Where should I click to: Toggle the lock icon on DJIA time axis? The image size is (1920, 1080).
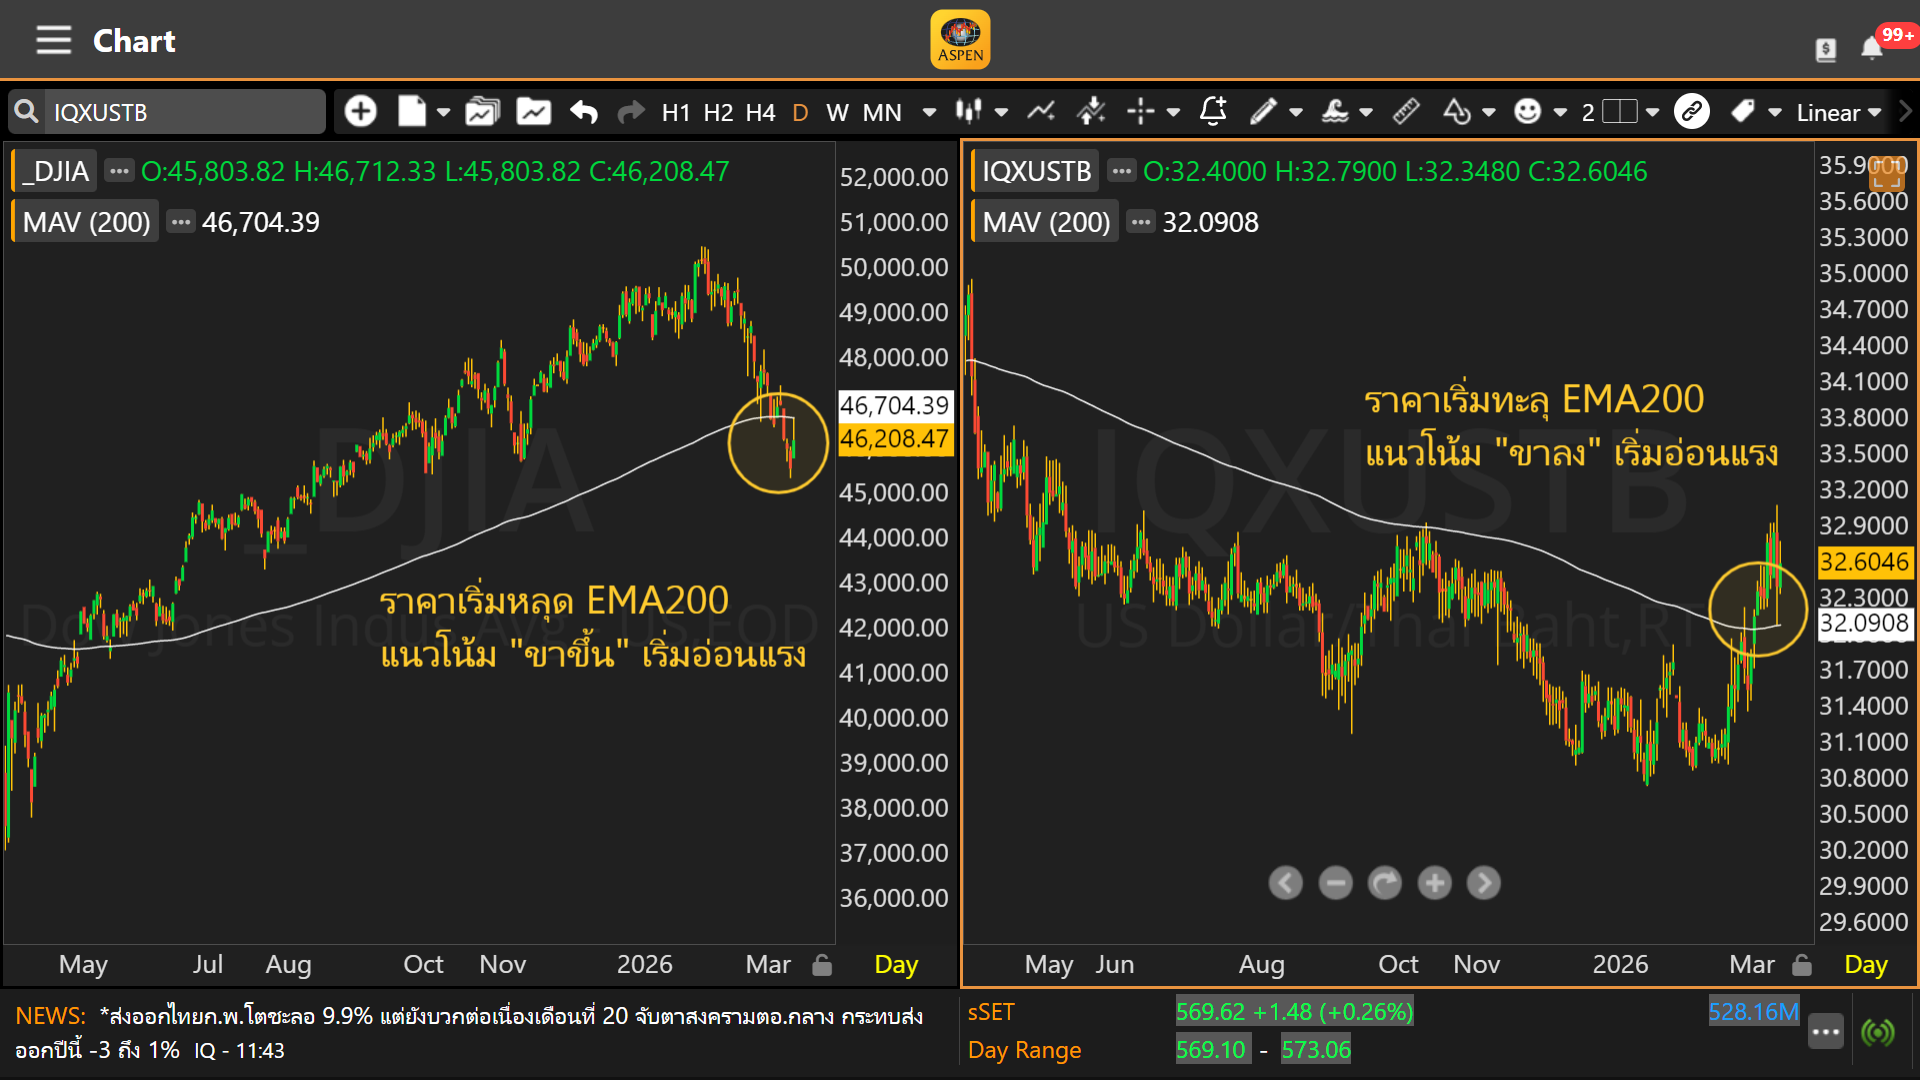[x=822, y=965]
